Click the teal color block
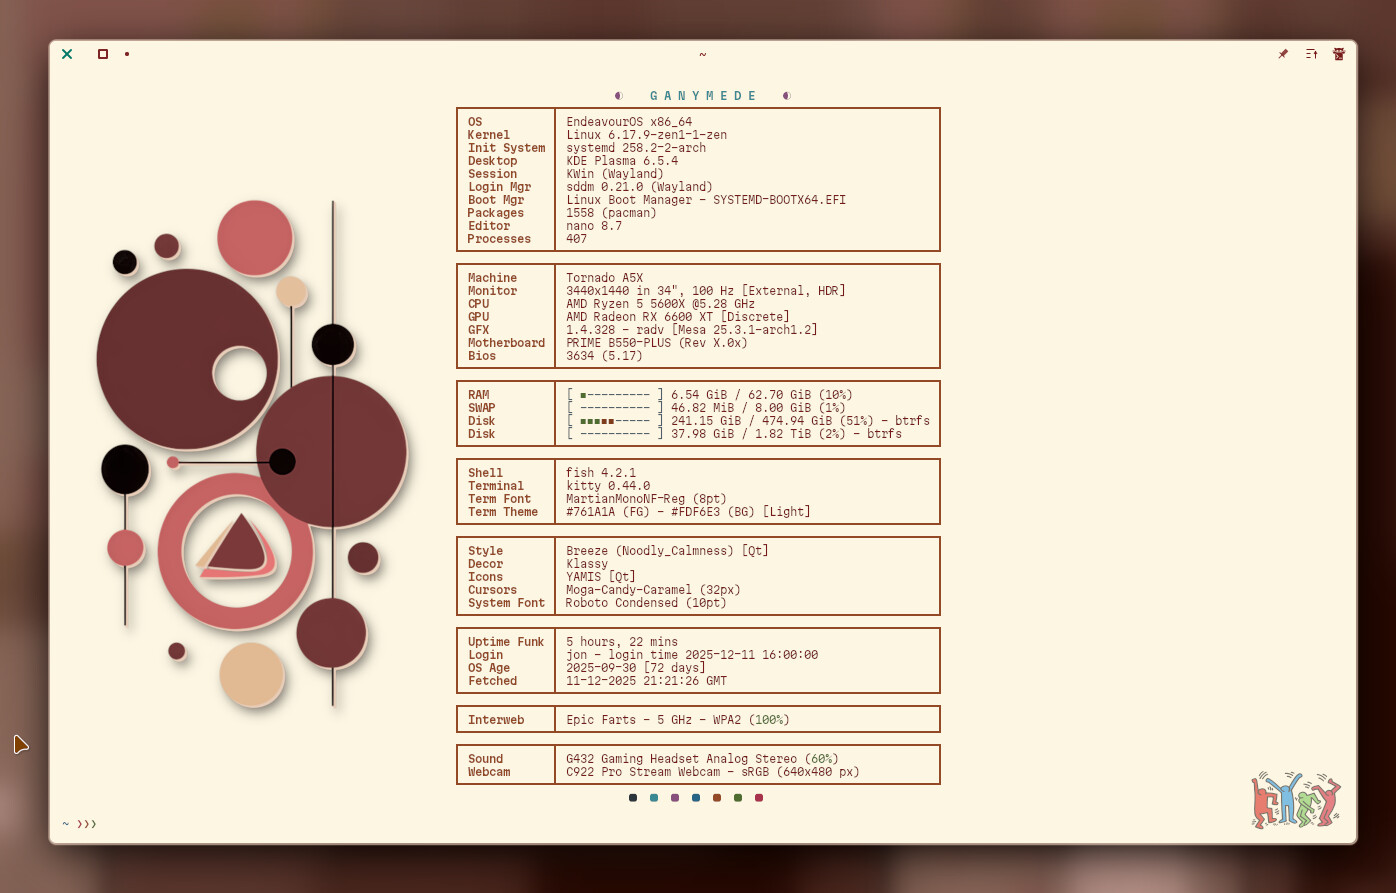 654,798
